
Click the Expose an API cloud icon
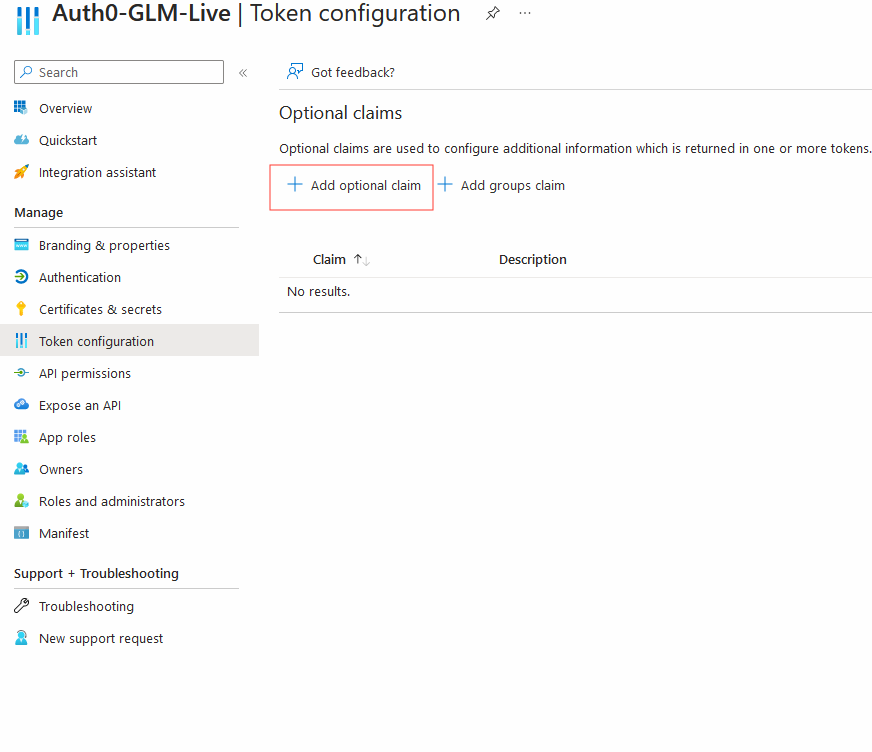[x=21, y=405]
